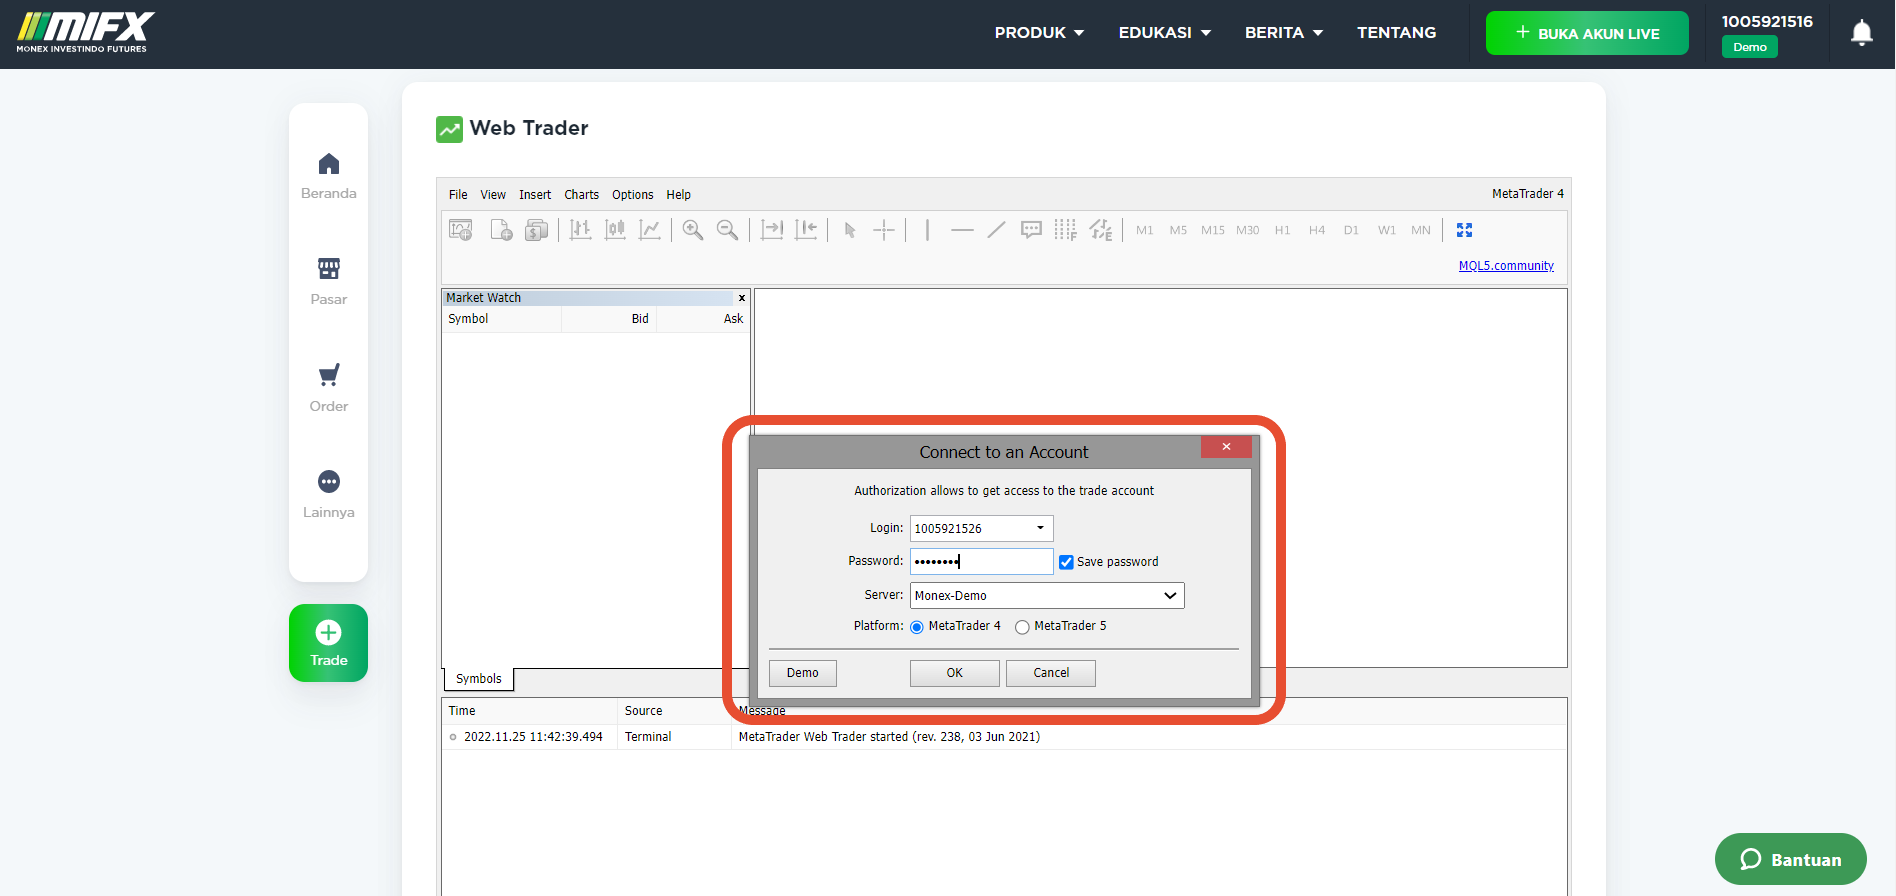Select the horizontal line drawing tool
This screenshot has width=1896, height=896.
point(962,230)
